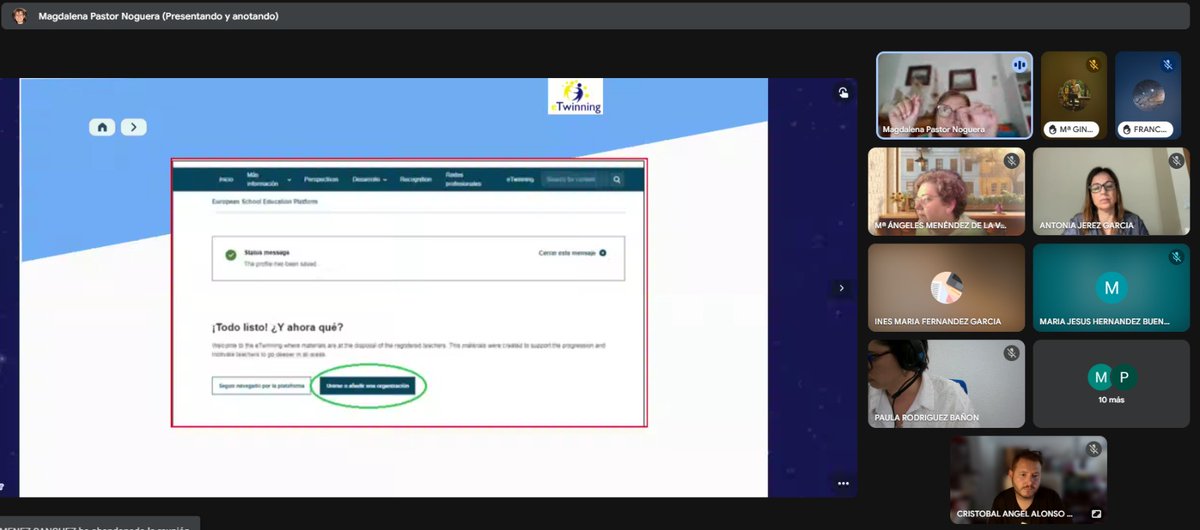Open the 'Más información' dropdown in navbar

coord(268,179)
